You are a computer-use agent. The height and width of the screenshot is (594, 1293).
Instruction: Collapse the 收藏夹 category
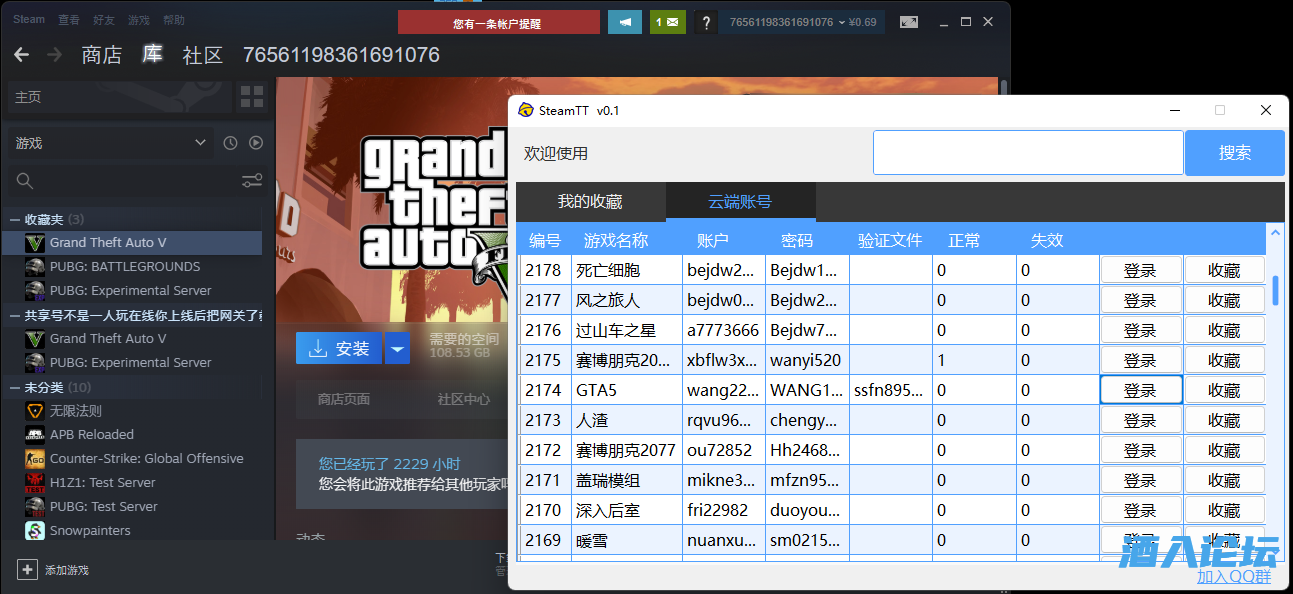15,219
